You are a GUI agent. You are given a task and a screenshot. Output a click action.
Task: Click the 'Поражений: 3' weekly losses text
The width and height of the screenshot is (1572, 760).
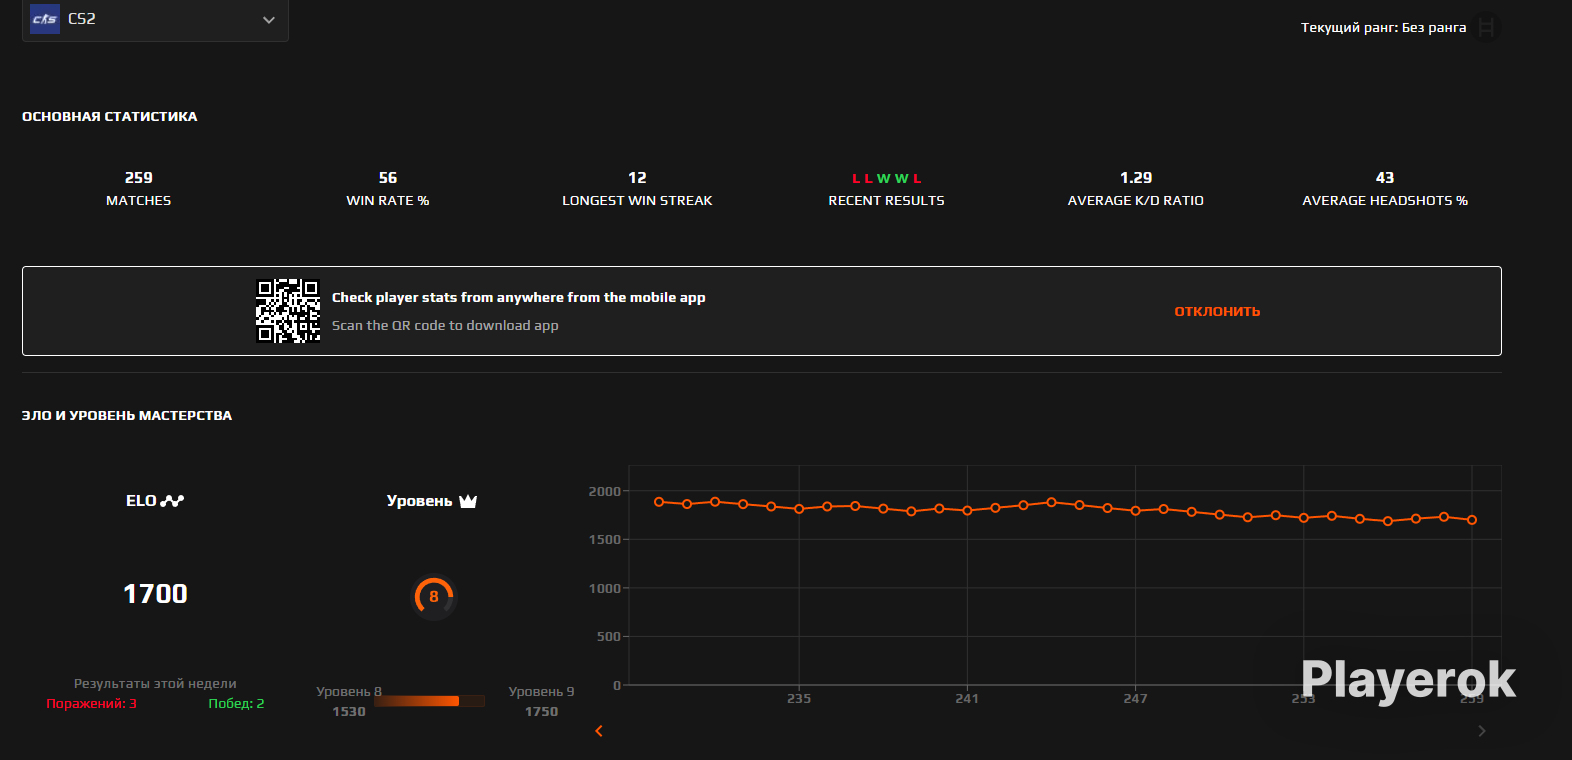(91, 704)
